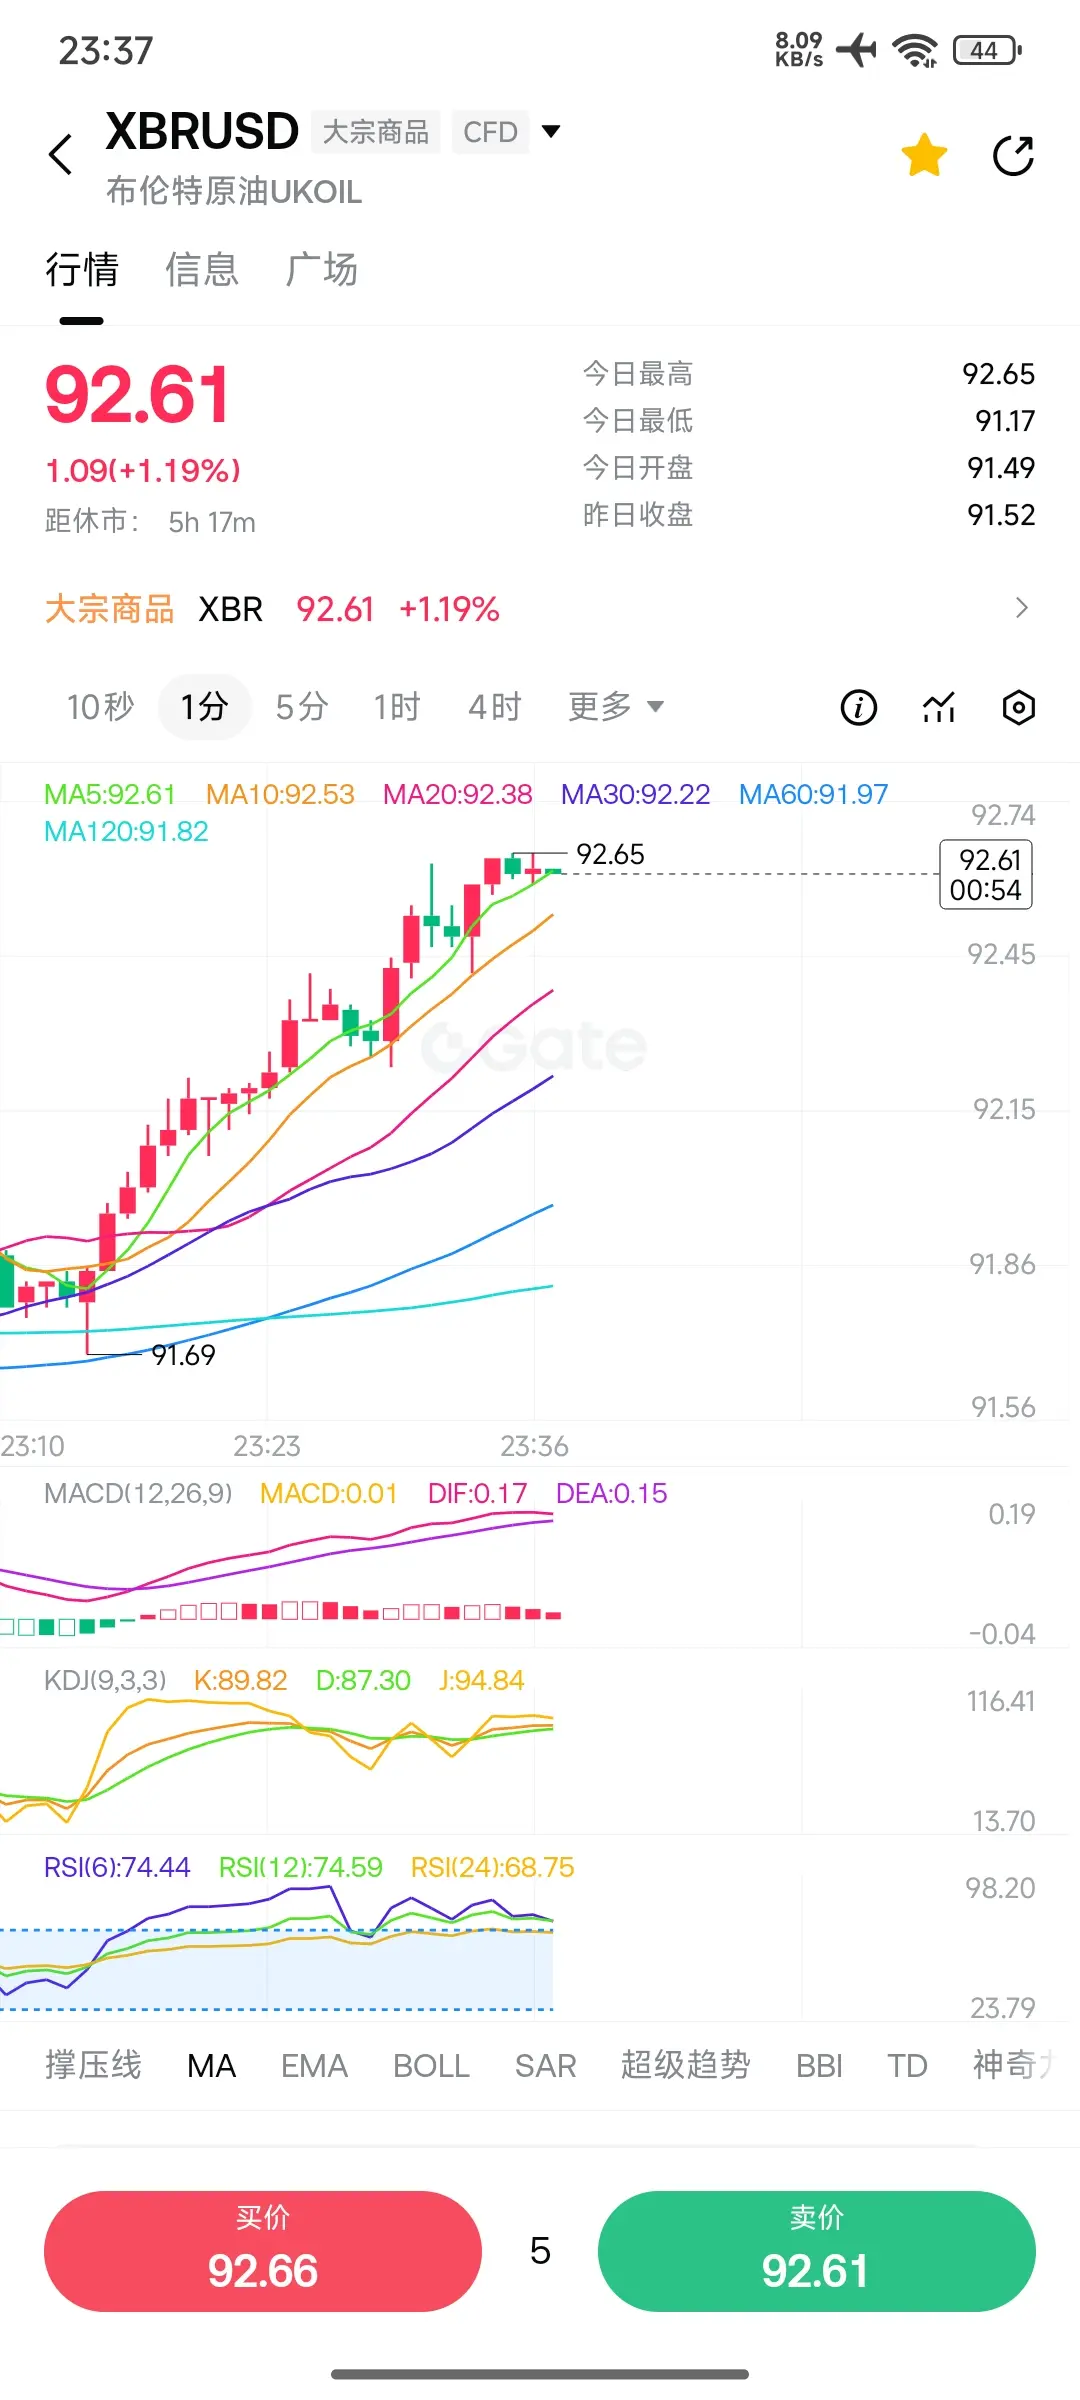This screenshot has height=2400, width=1080.
Task: Tap the CFD tag
Action: click(x=490, y=131)
